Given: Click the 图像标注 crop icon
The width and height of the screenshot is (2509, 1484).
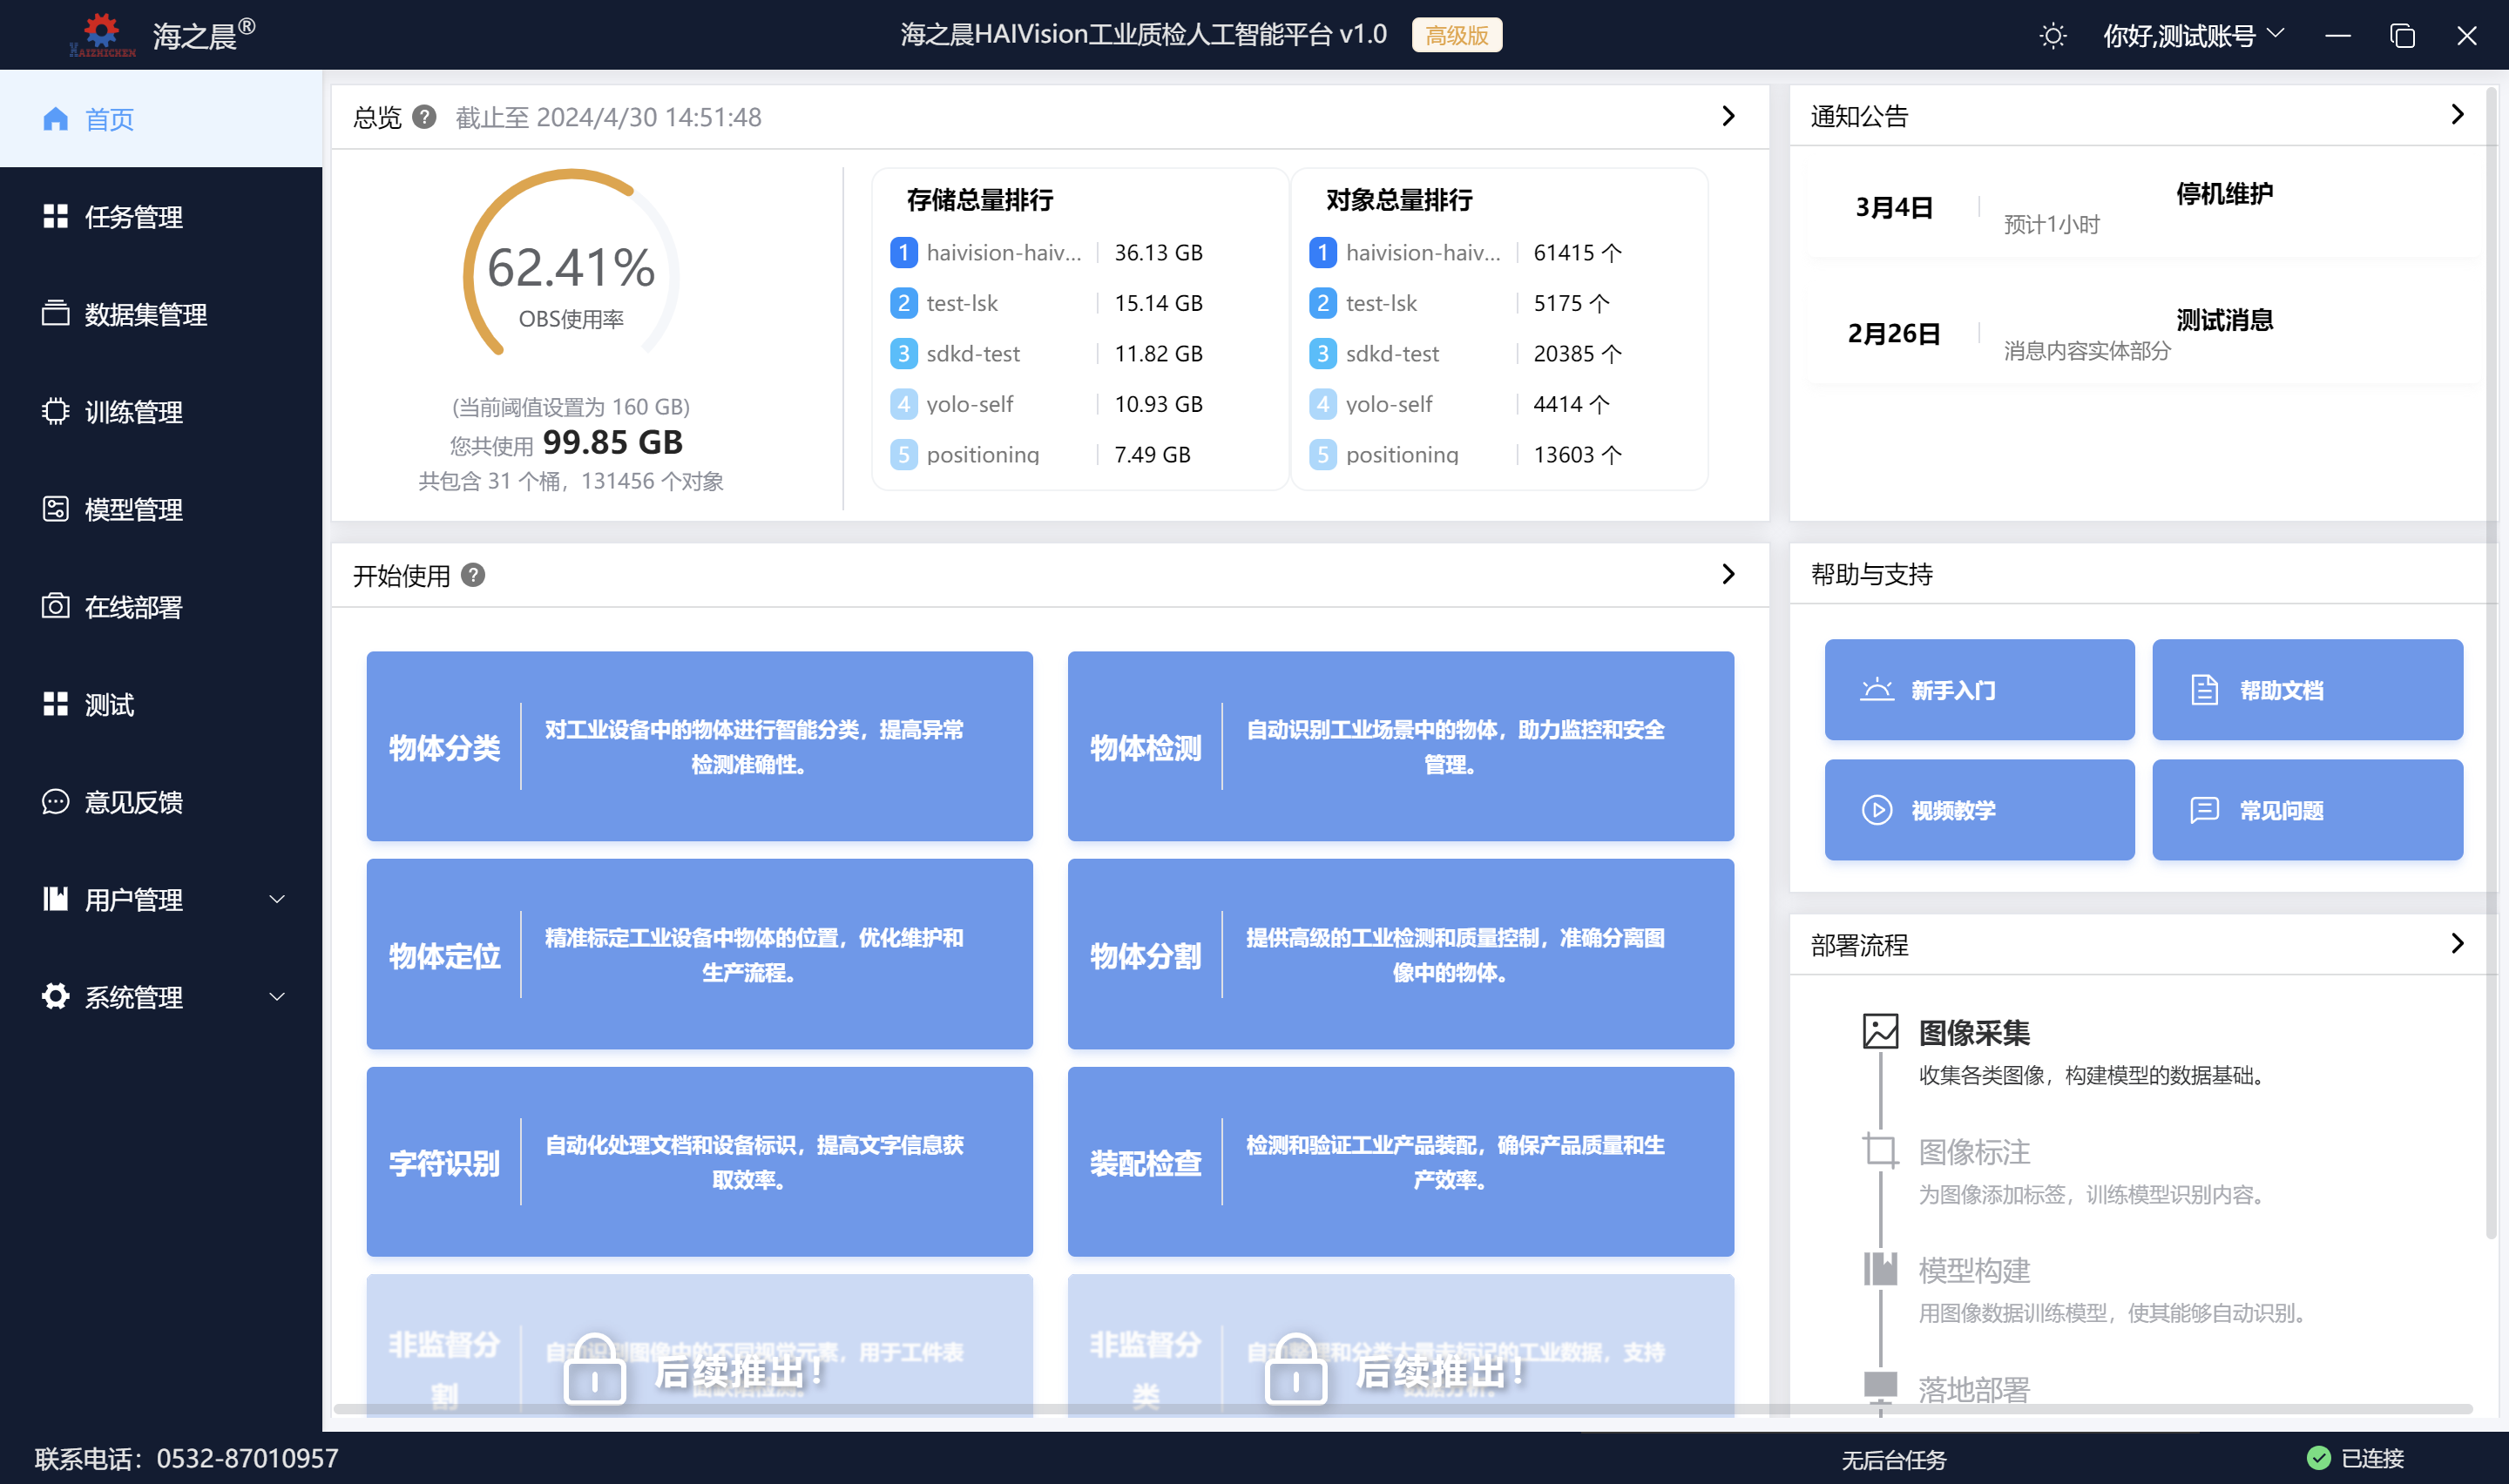Looking at the screenshot, I should (x=1880, y=1150).
